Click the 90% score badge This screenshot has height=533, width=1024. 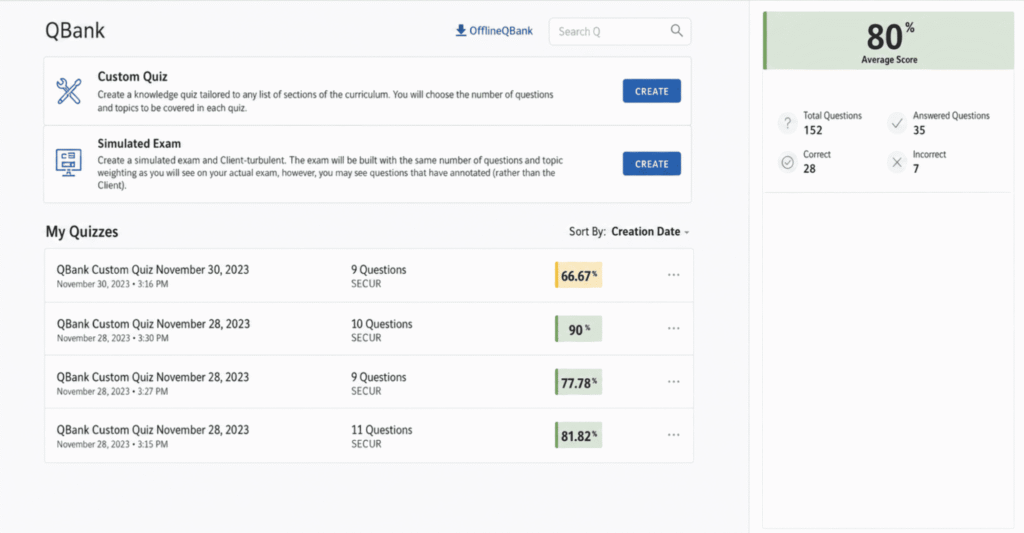(579, 329)
